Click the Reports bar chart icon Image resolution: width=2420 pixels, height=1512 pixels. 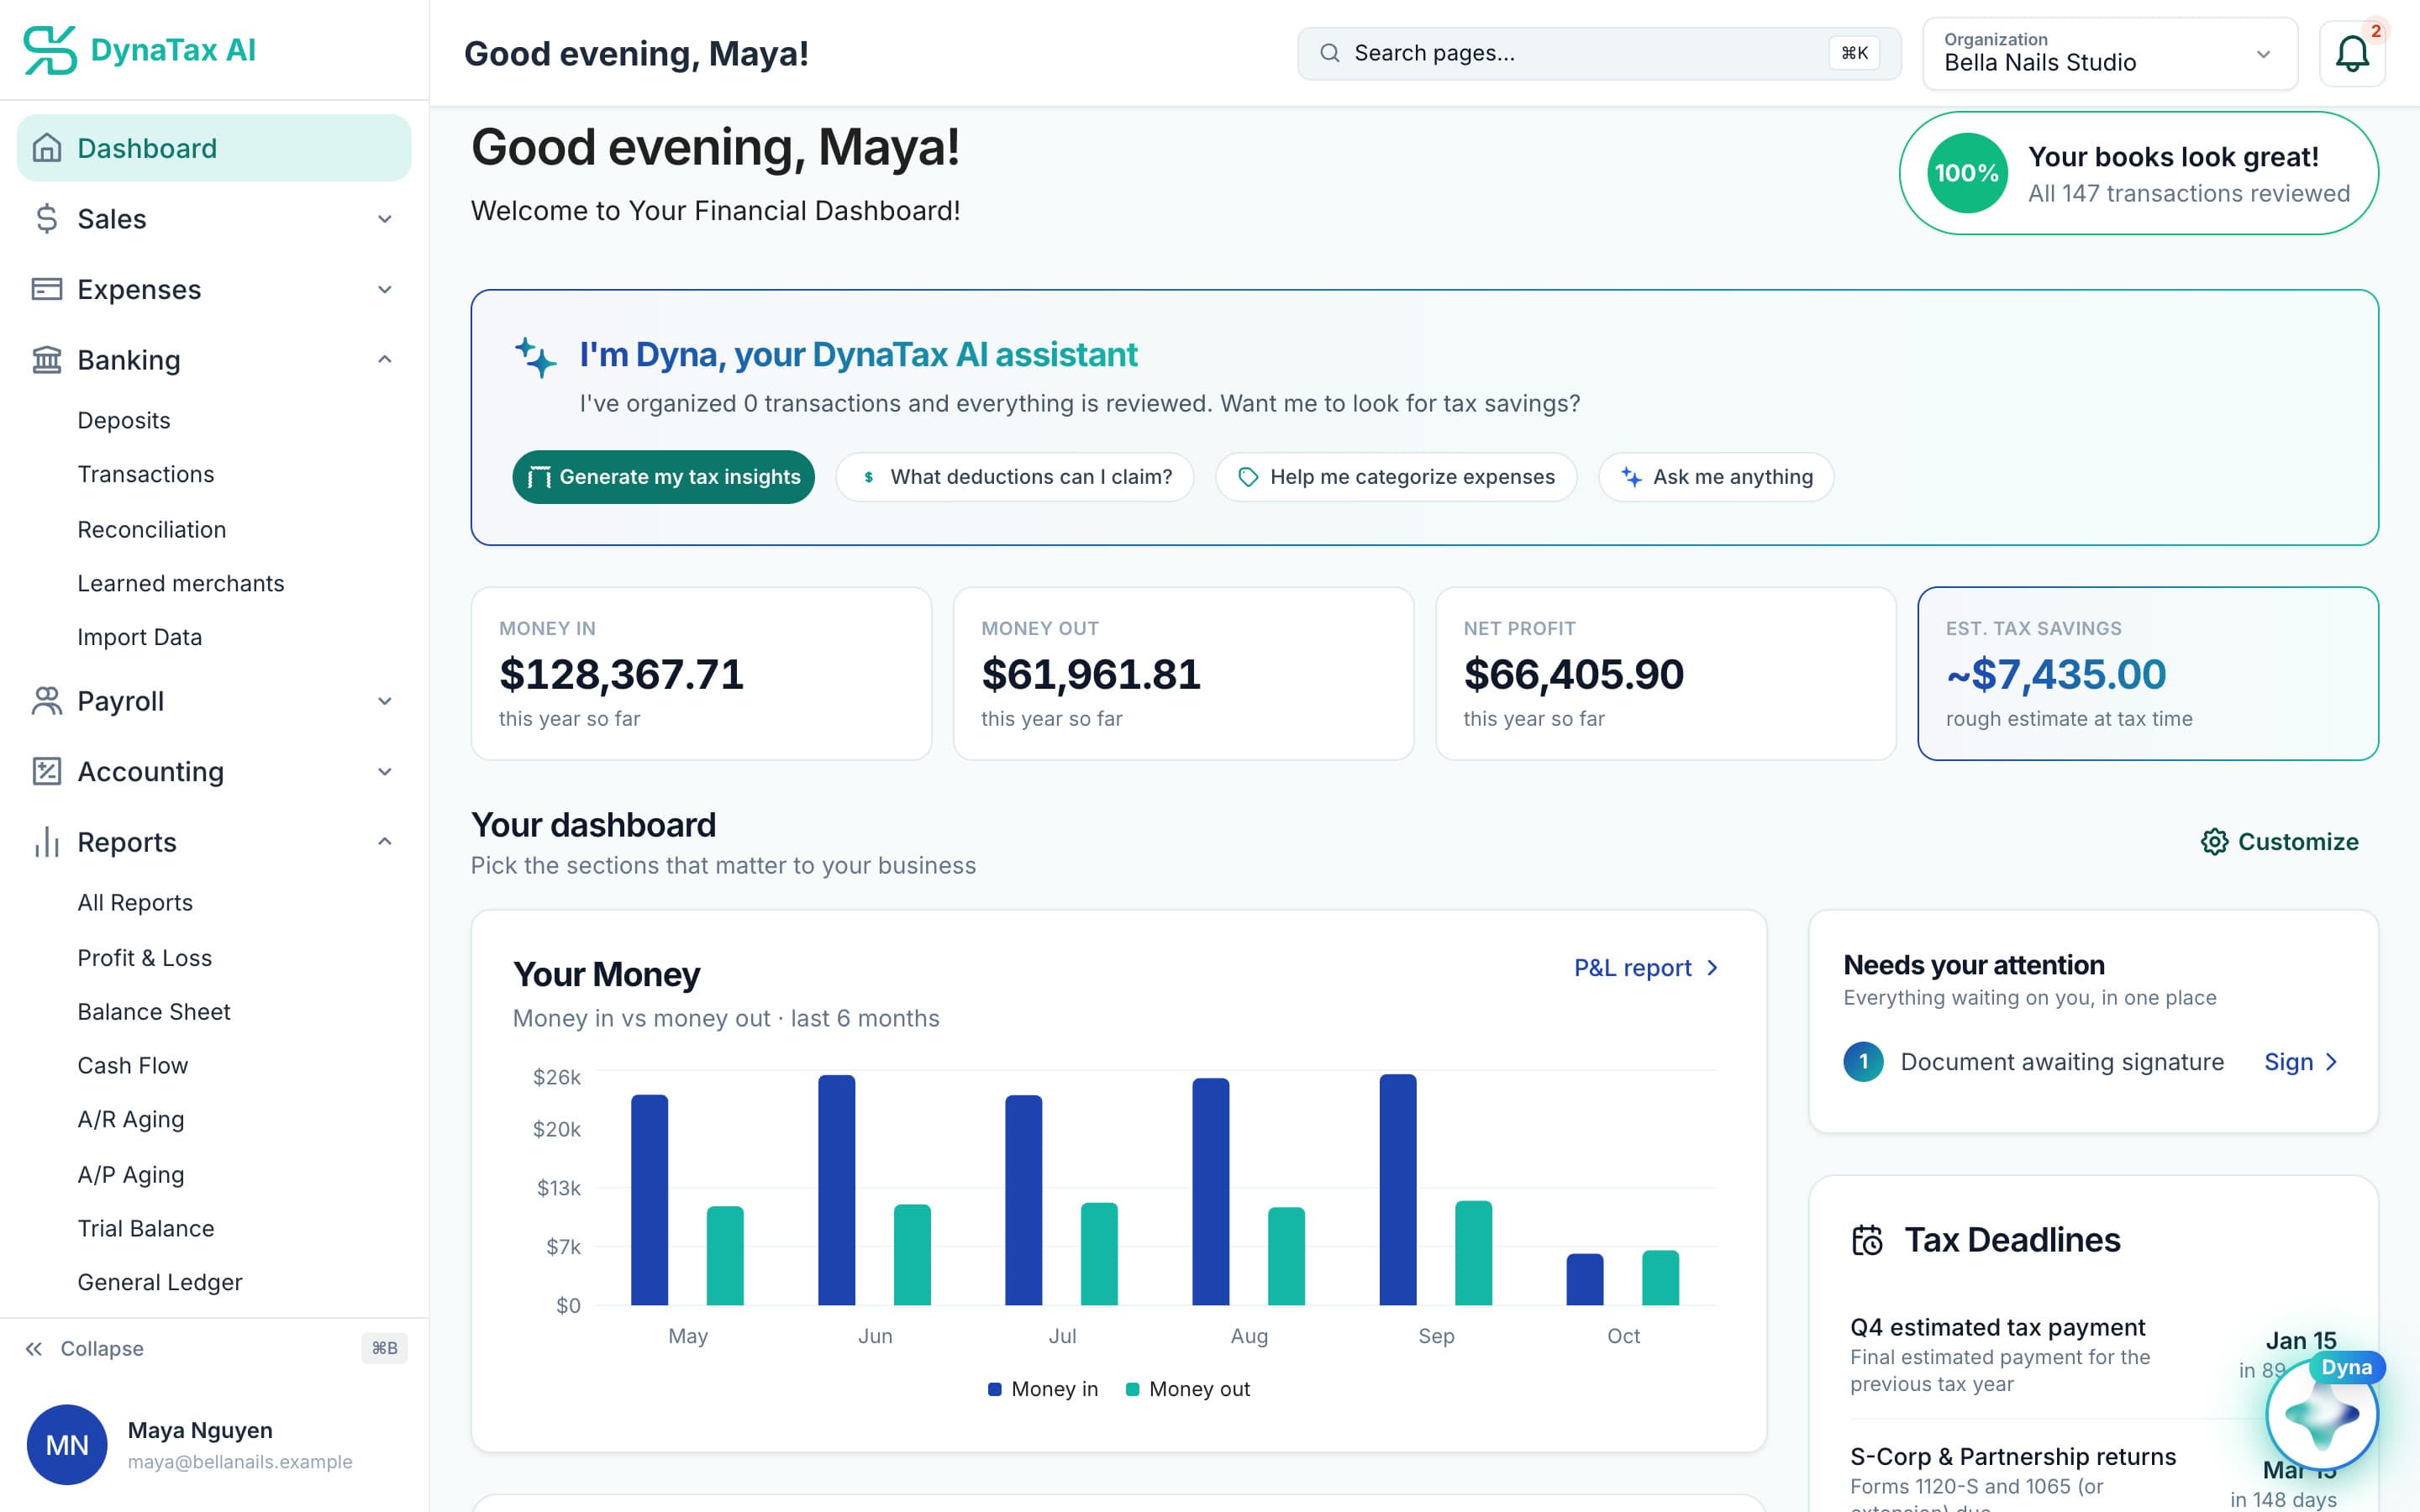pos(47,842)
